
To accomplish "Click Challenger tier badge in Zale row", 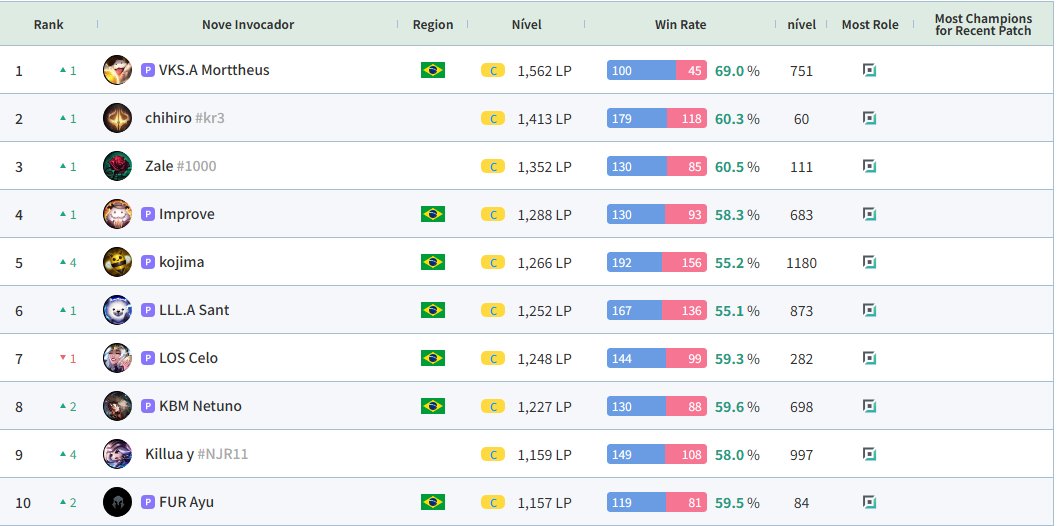I will (x=493, y=166).
